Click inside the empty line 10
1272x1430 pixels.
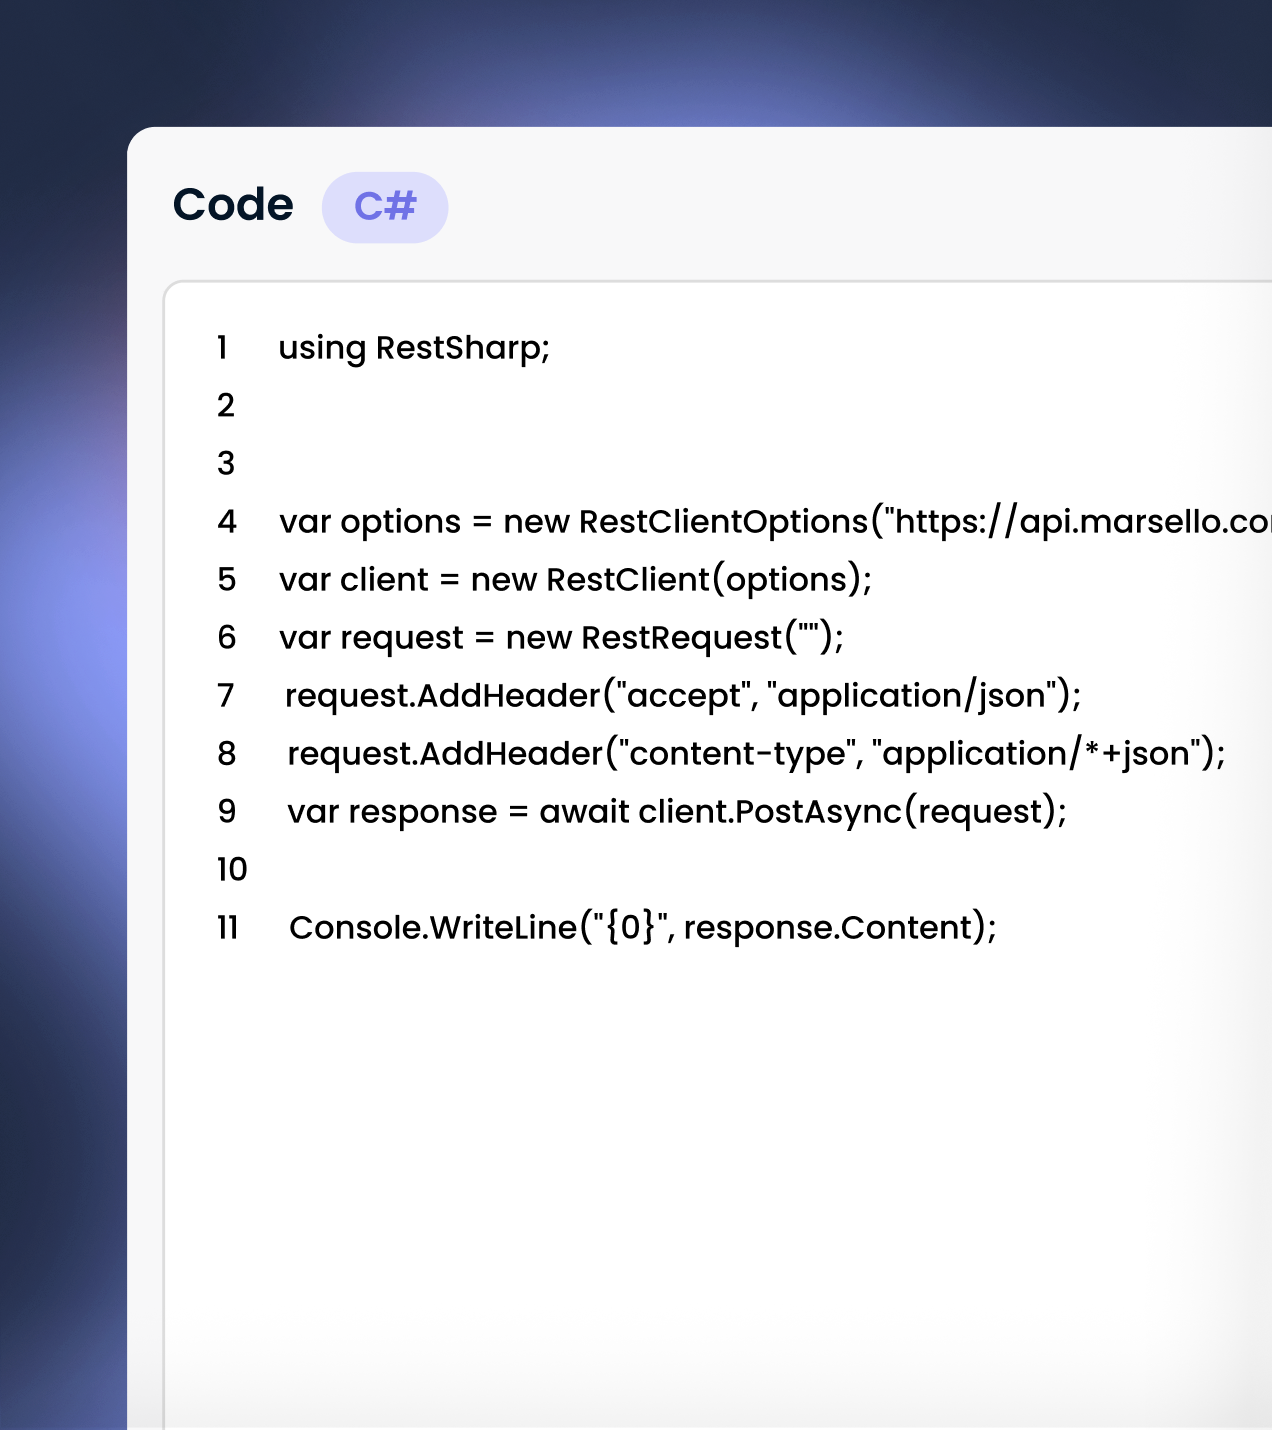click(500, 869)
